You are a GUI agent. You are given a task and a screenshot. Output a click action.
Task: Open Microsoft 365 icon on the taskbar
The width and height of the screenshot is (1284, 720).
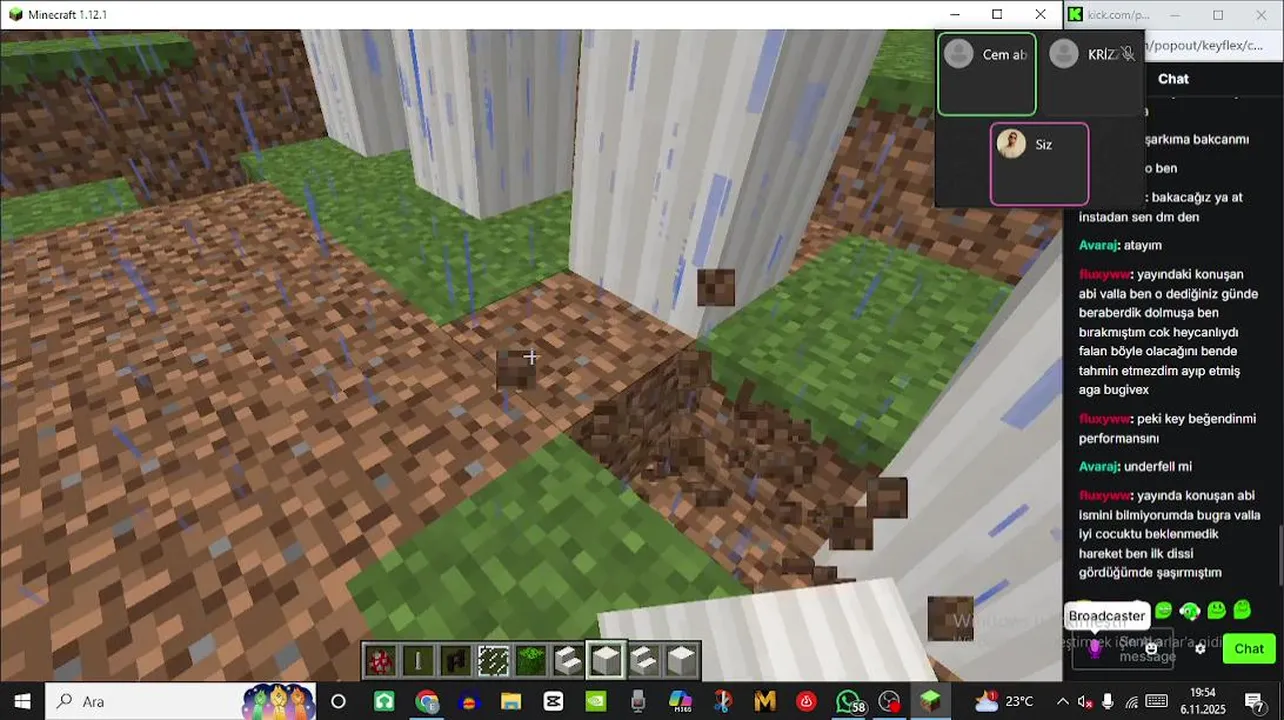pos(680,701)
